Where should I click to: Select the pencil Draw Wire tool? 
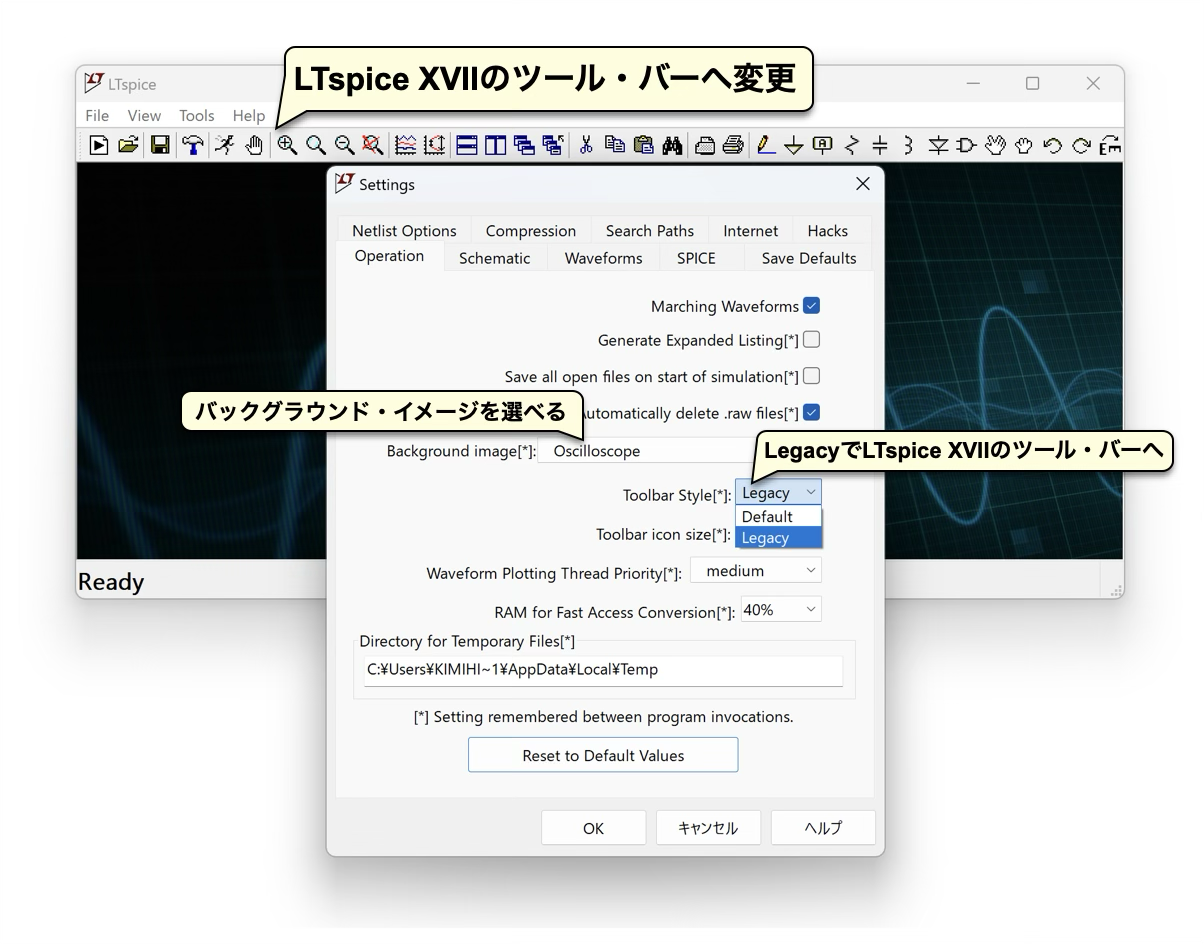coord(766,145)
